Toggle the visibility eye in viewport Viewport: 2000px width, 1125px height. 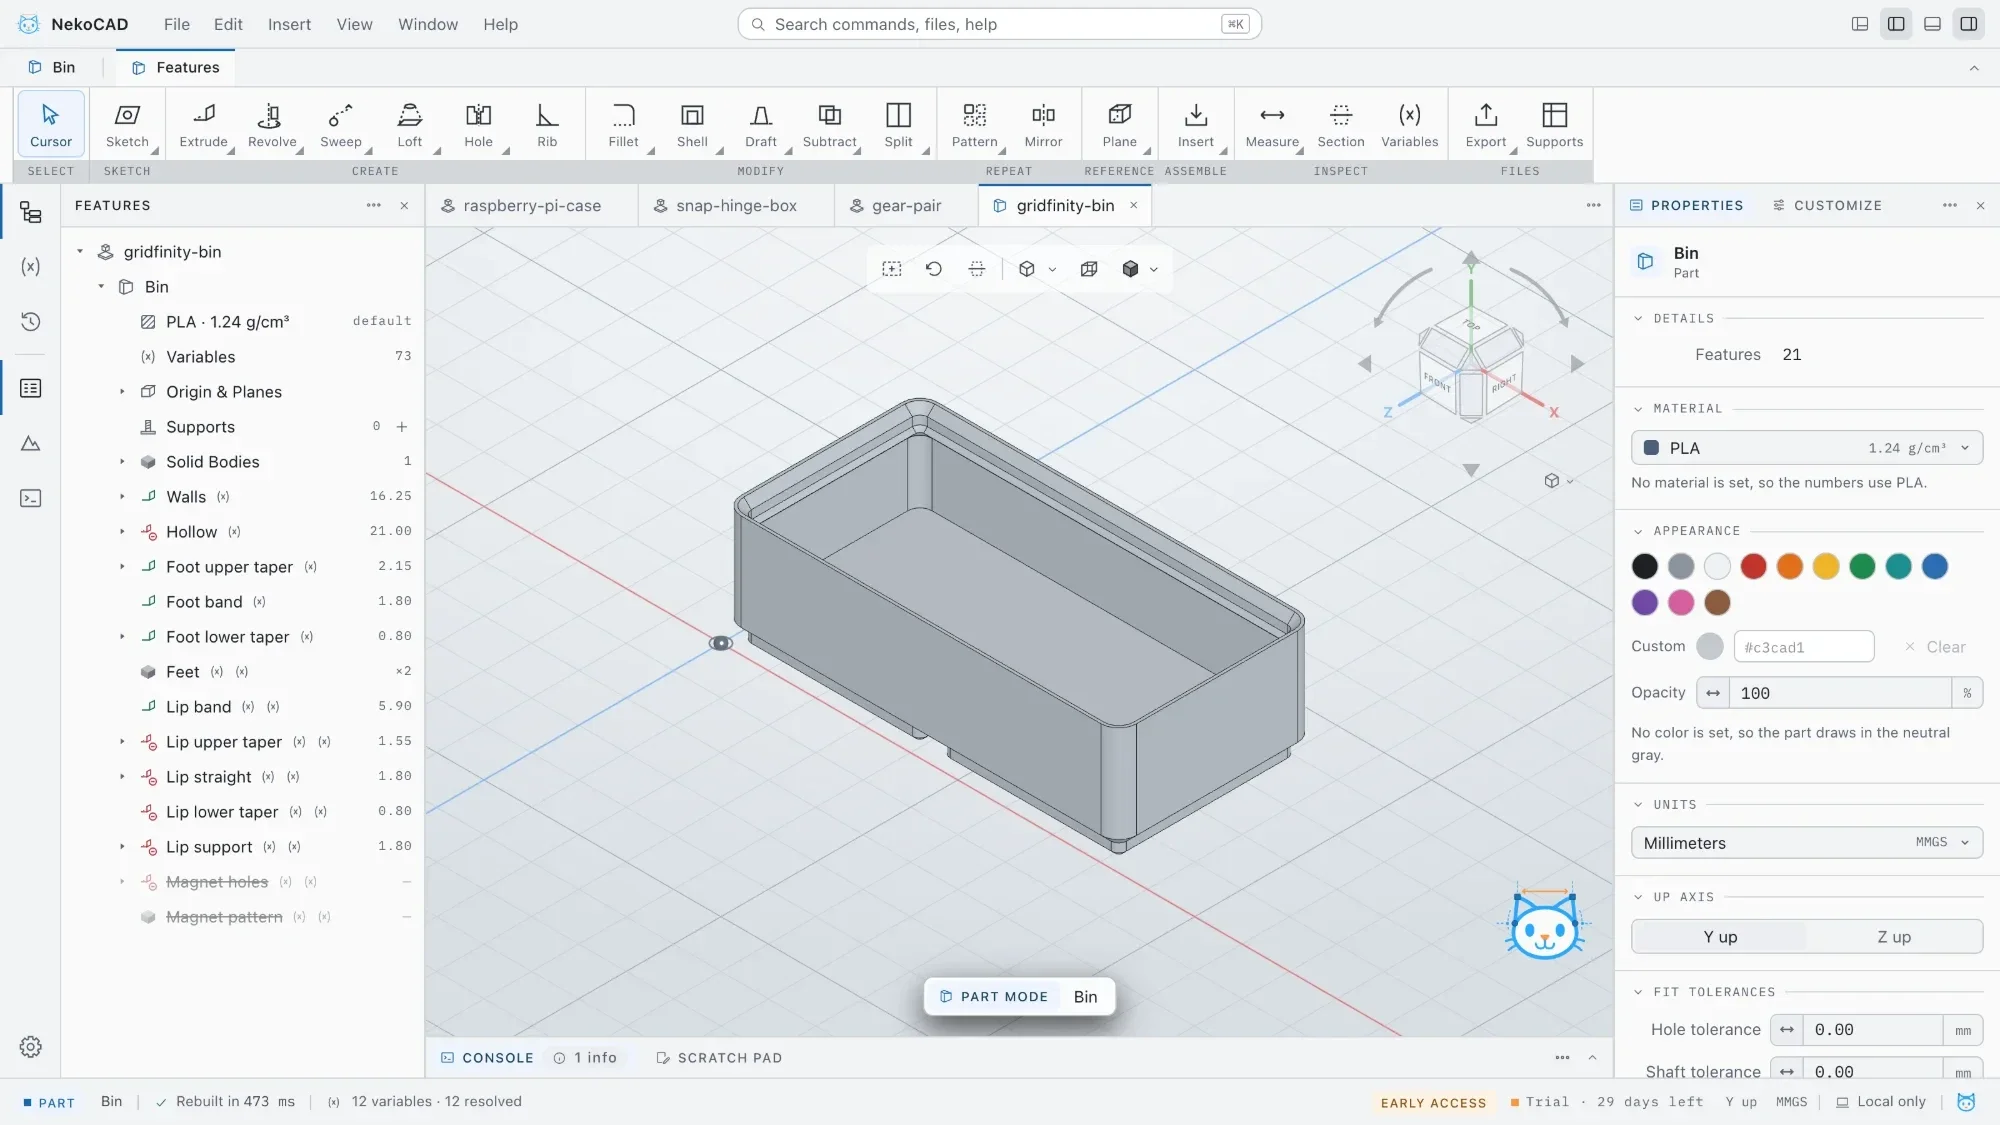click(720, 643)
